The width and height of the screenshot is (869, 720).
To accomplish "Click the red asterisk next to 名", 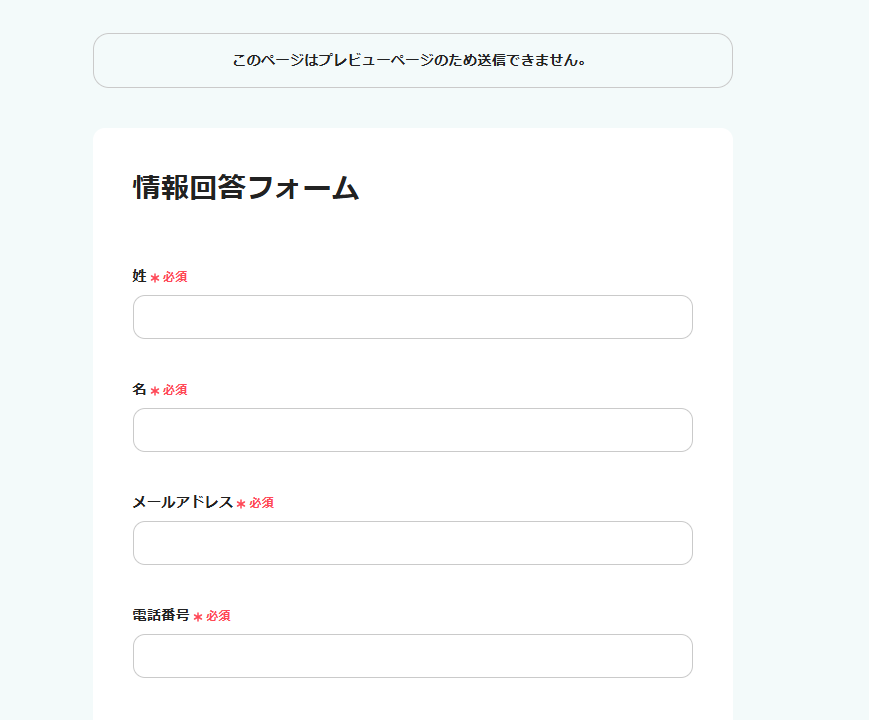I will pyautogui.click(x=155, y=391).
